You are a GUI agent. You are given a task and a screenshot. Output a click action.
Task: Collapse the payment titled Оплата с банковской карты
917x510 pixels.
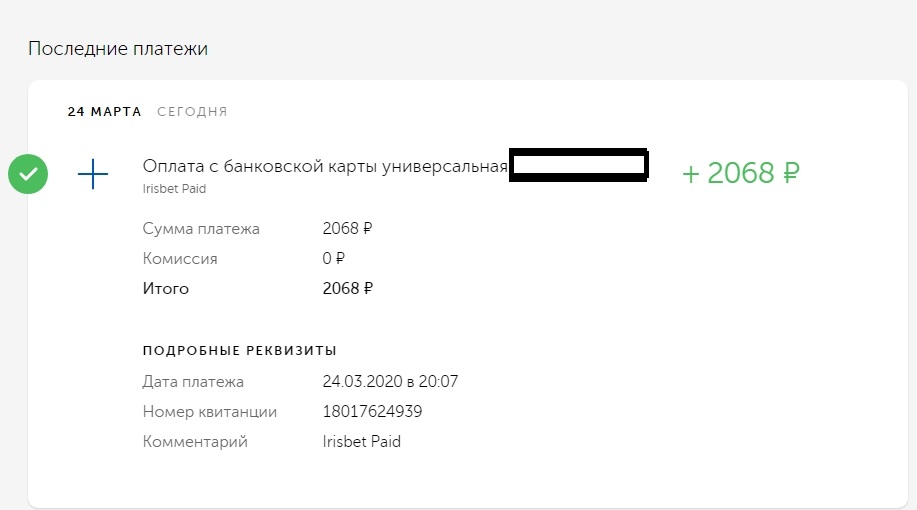point(325,166)
